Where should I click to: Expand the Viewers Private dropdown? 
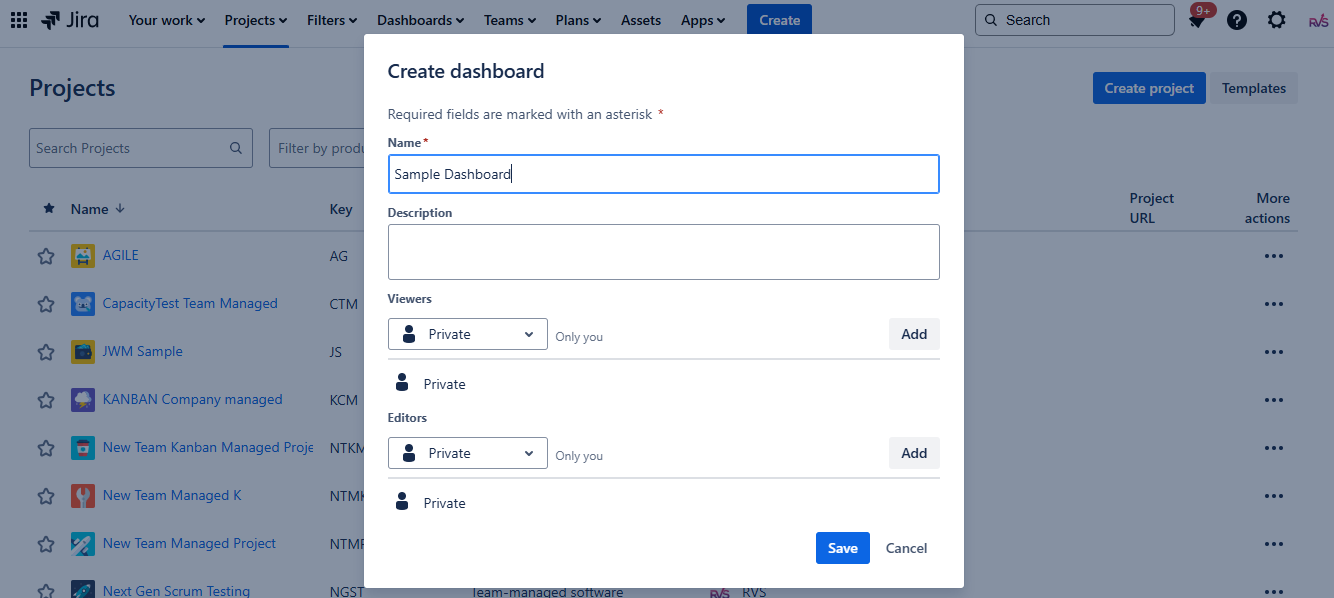pos(467,334)
